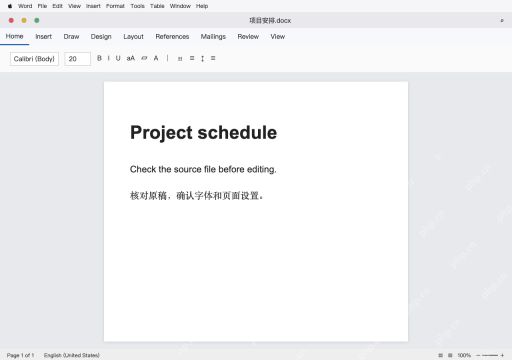Click the Chinese text line in the document
This screenshot has width=512, height=360.
click(x=197, y=196)
